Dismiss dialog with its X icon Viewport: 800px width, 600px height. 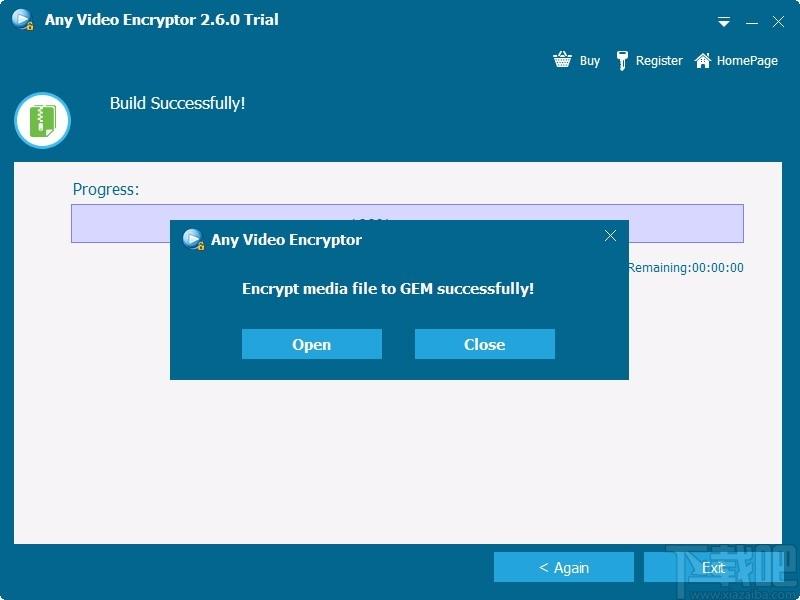click(610, 236)
